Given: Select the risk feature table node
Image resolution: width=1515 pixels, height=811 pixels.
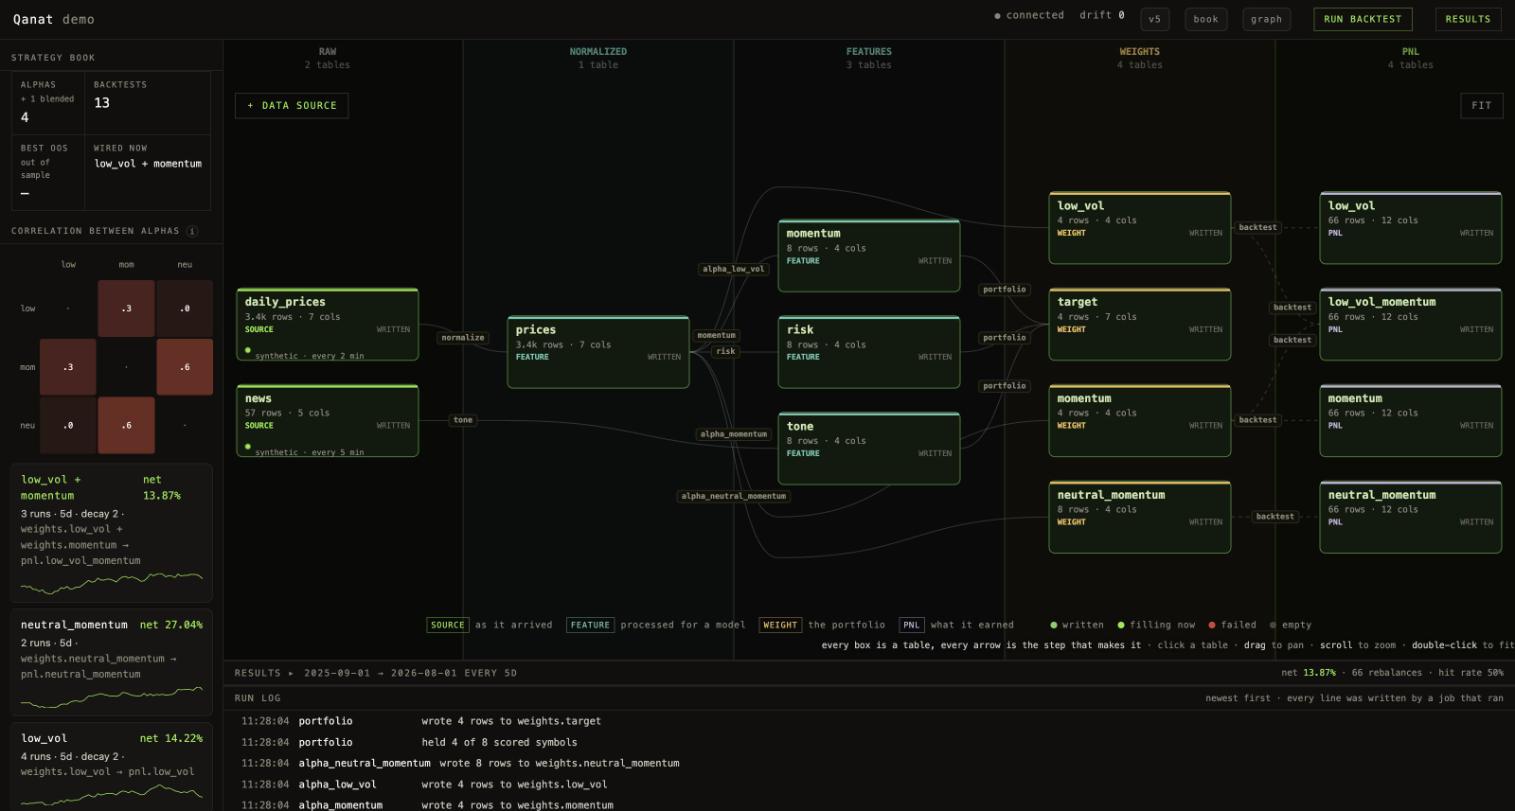Looking at the screenshot, I should (869, 352).
